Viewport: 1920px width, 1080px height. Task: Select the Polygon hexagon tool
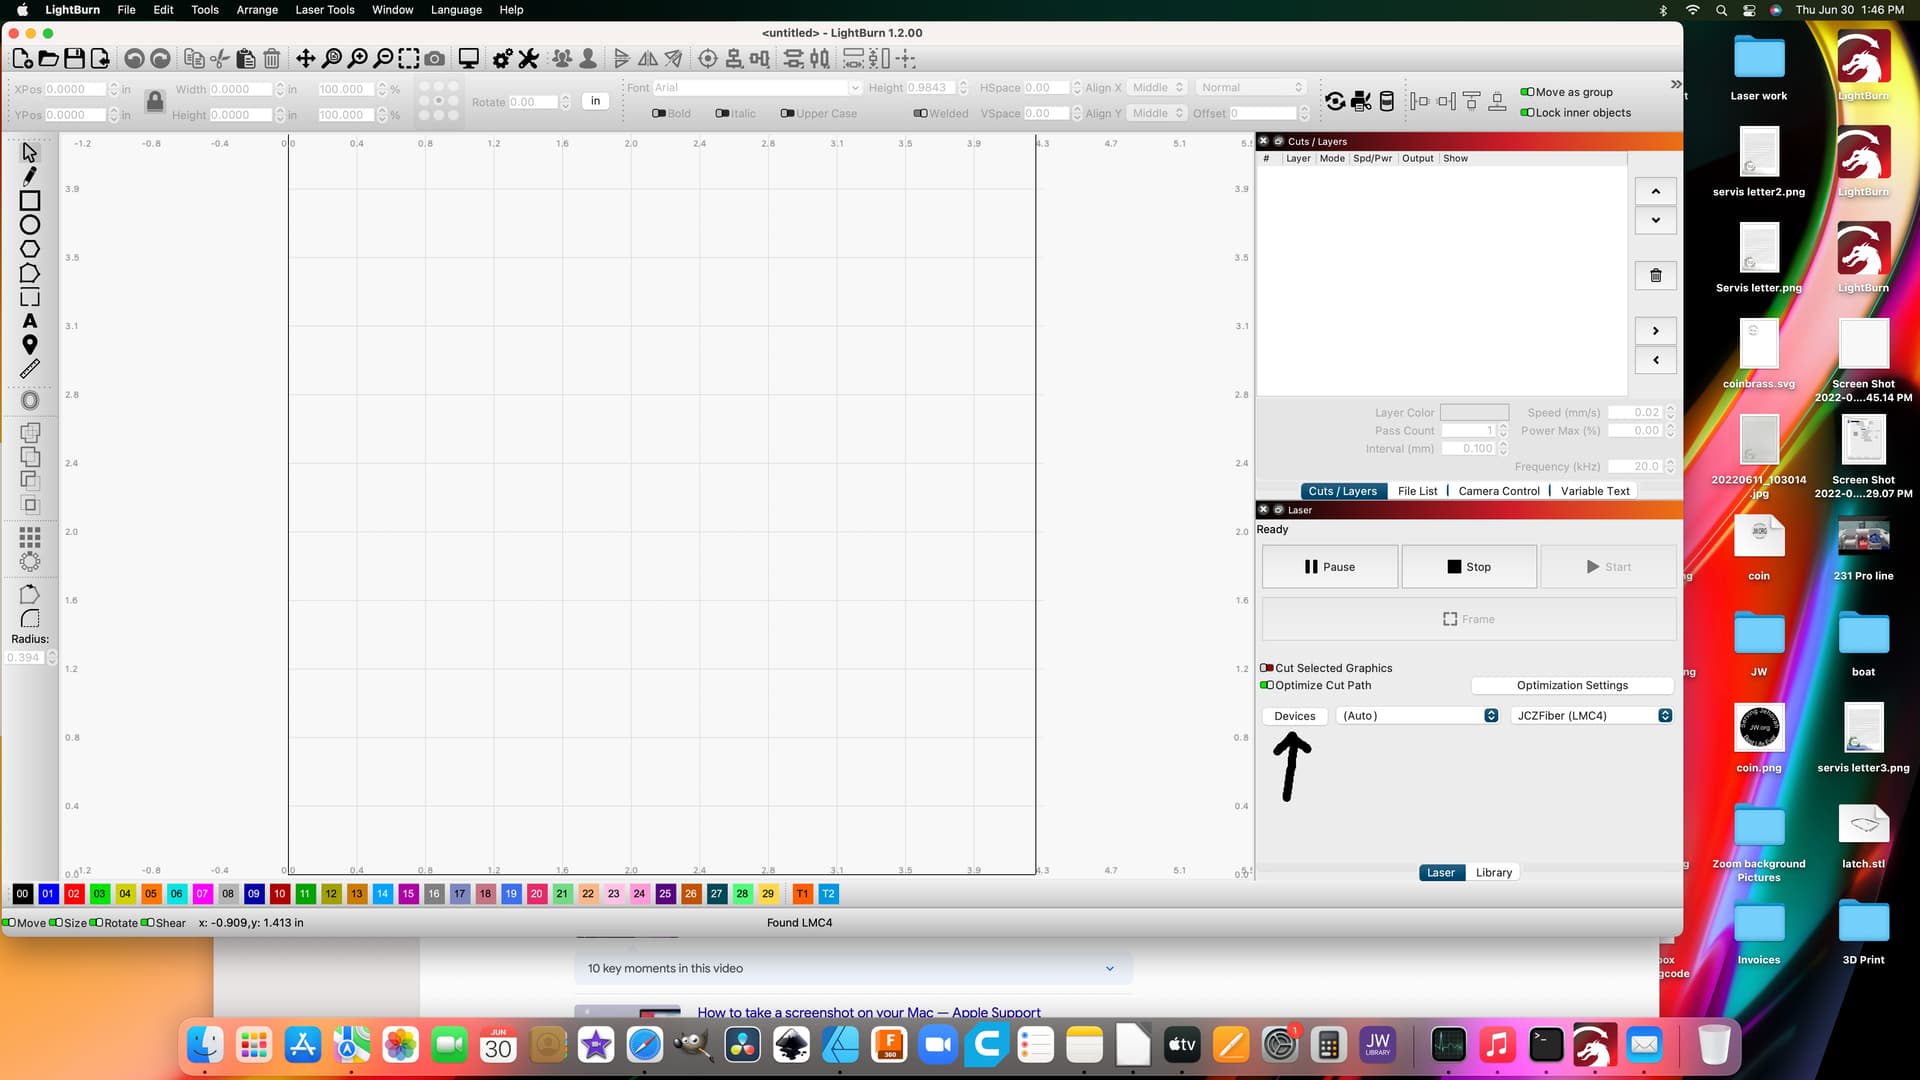pos(30,249)
